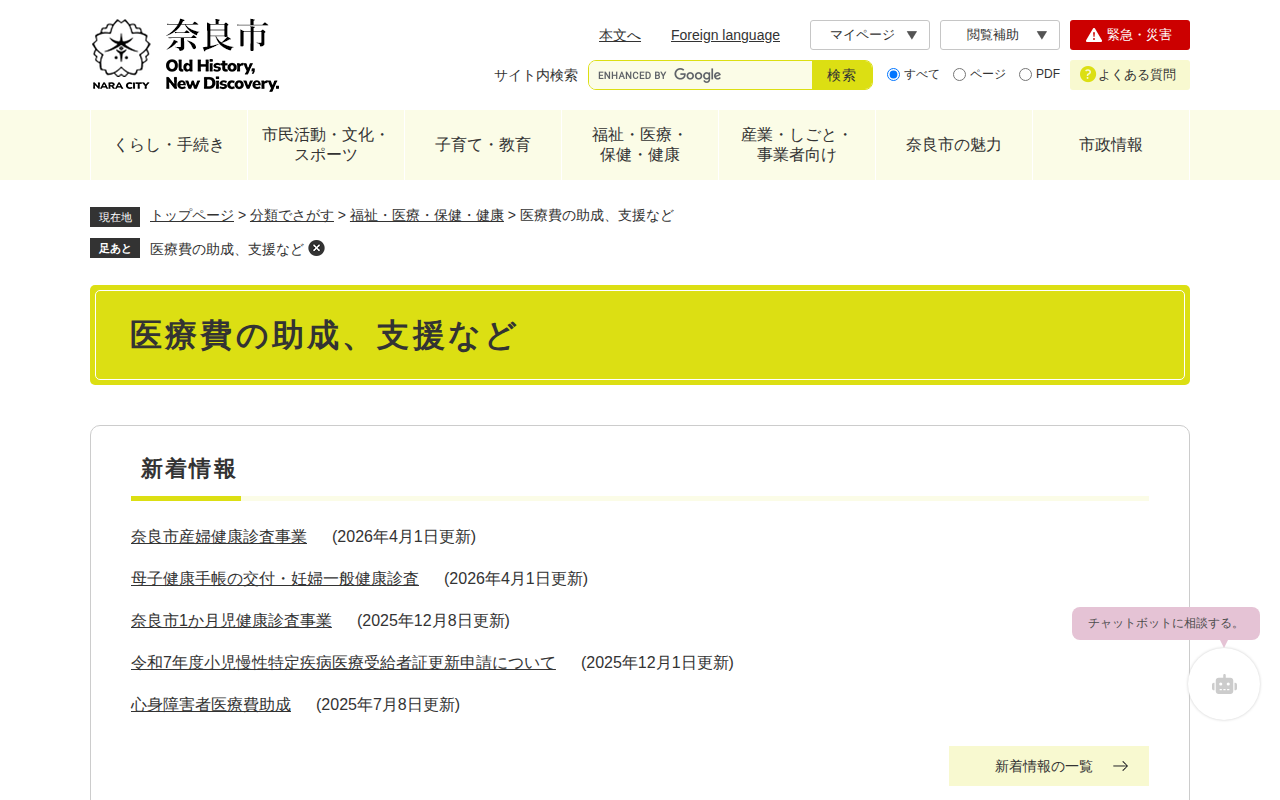1280x800 pixels.
Task: Open the 福祉・医療・保健・健康 menu
Action: click(x=640, y=145)
